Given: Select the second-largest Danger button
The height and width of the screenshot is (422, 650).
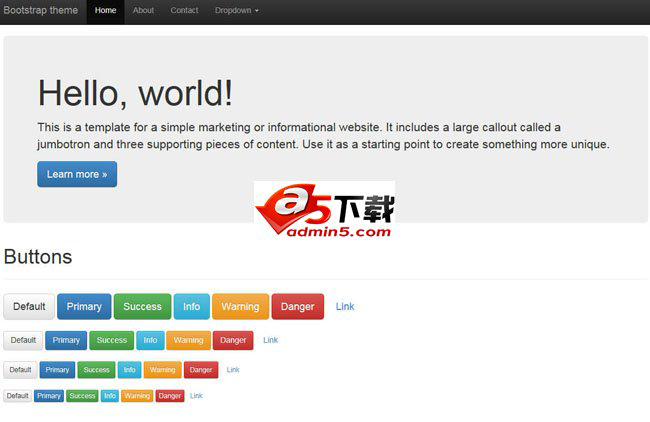Looking at the screenshot, I should [233, 340].
